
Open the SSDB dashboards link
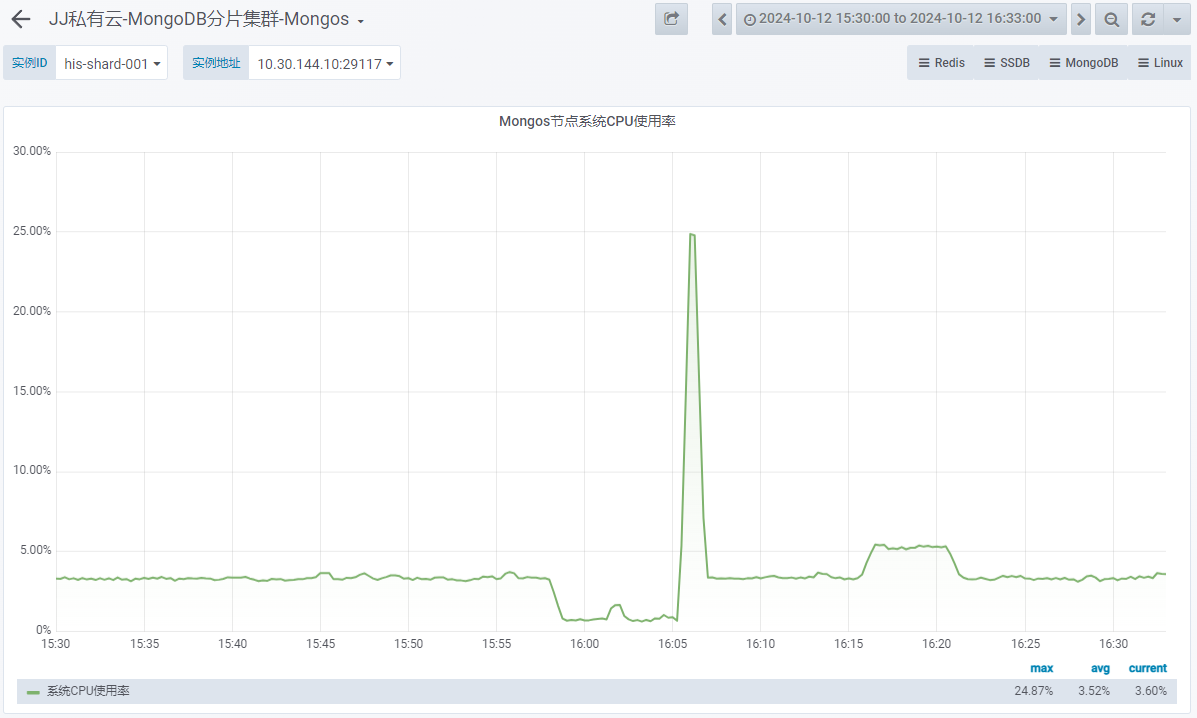[x=1006, y=63]
